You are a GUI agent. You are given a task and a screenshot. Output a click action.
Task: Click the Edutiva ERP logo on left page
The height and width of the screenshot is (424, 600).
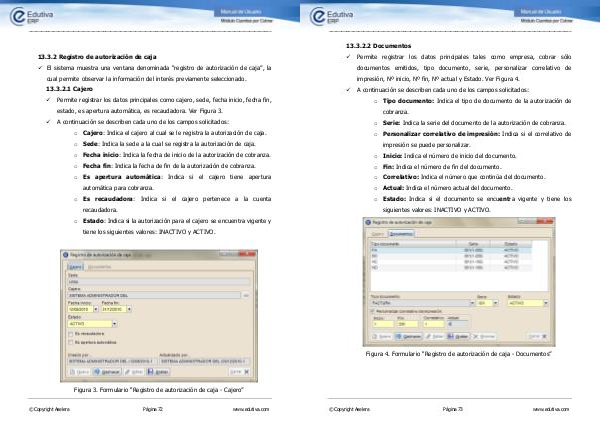click(x=38, y=16)
